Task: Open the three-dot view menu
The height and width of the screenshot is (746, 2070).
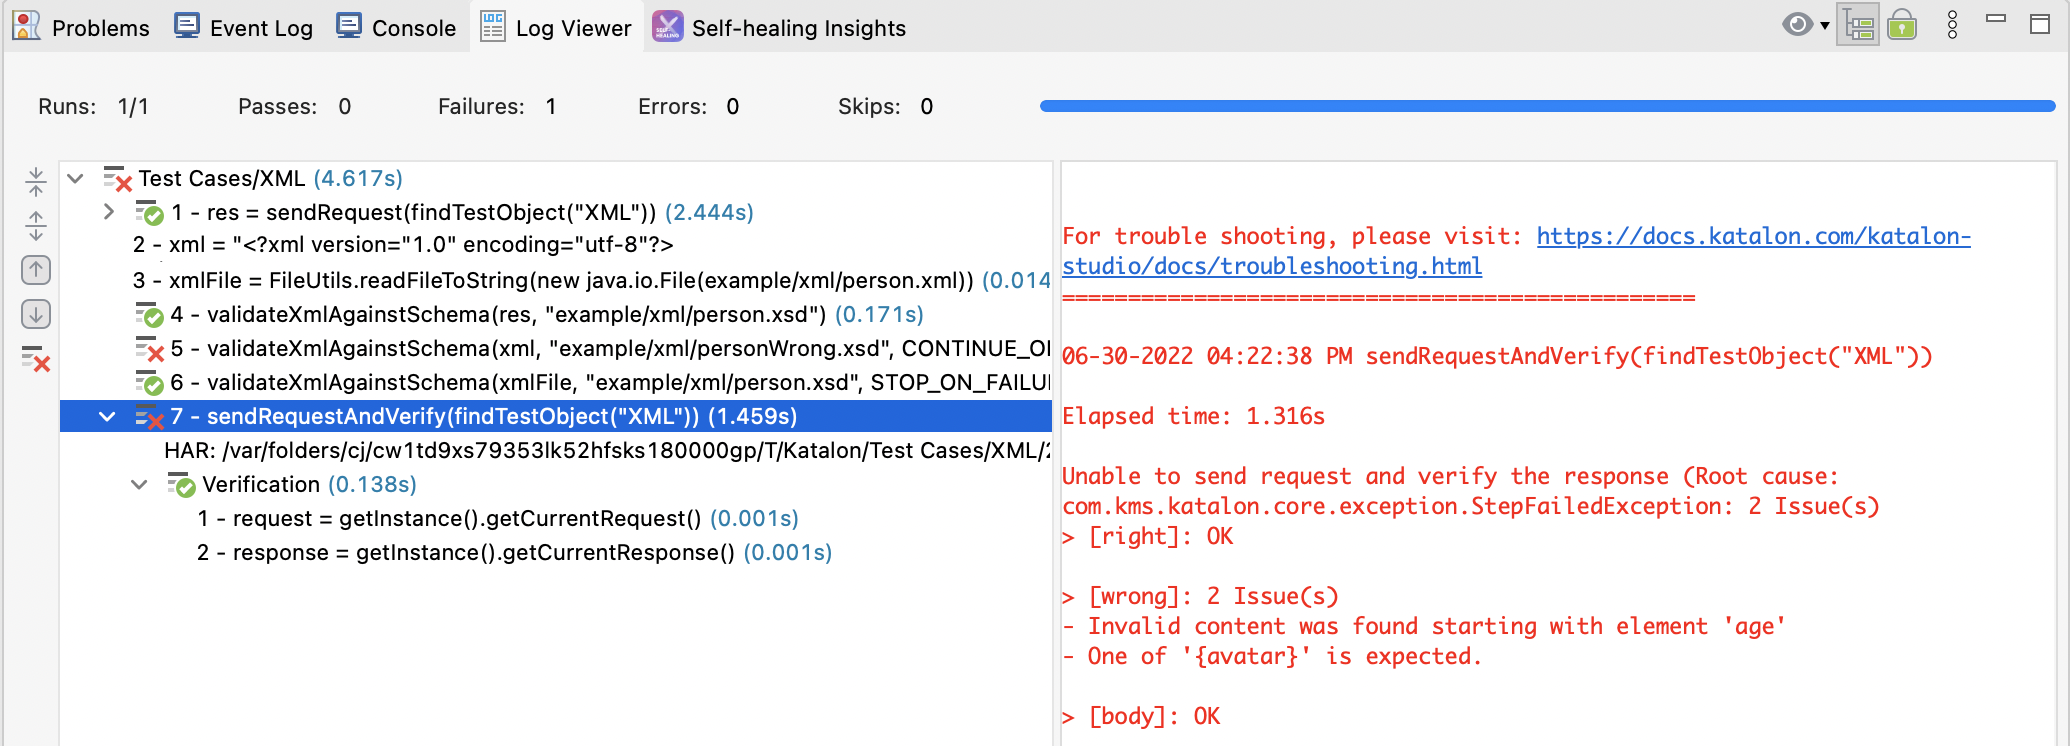Action: (1952, 25)
